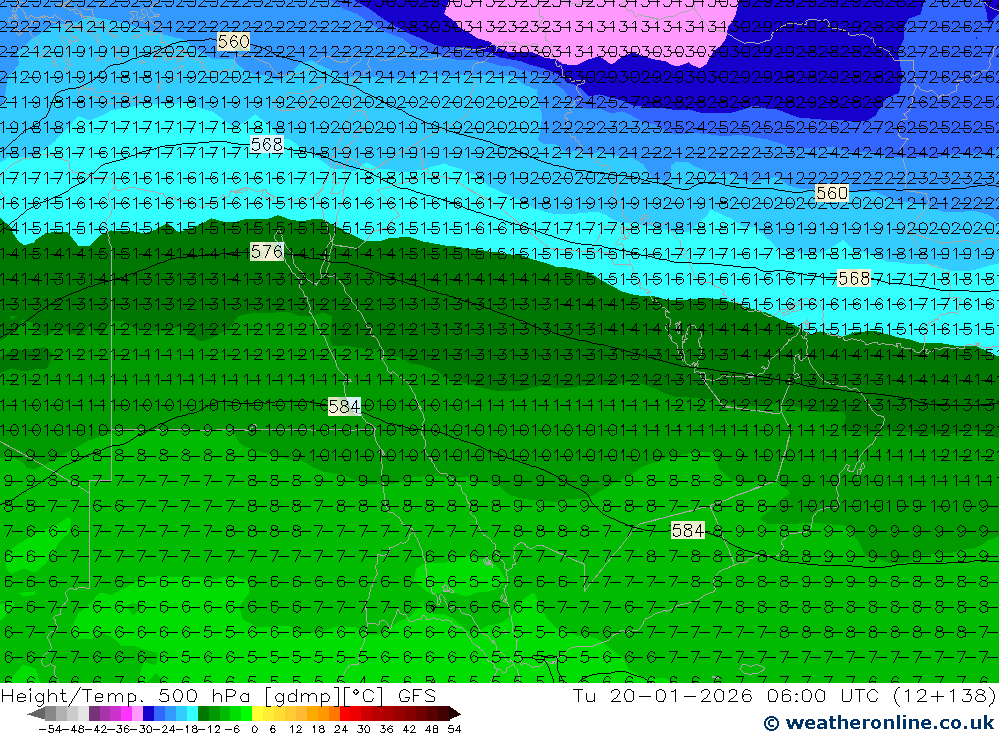Viewport: 1000px width, 733px height.
Task: Click the dark blue -30 °C legend swatch
Action: tap(148, 713)
